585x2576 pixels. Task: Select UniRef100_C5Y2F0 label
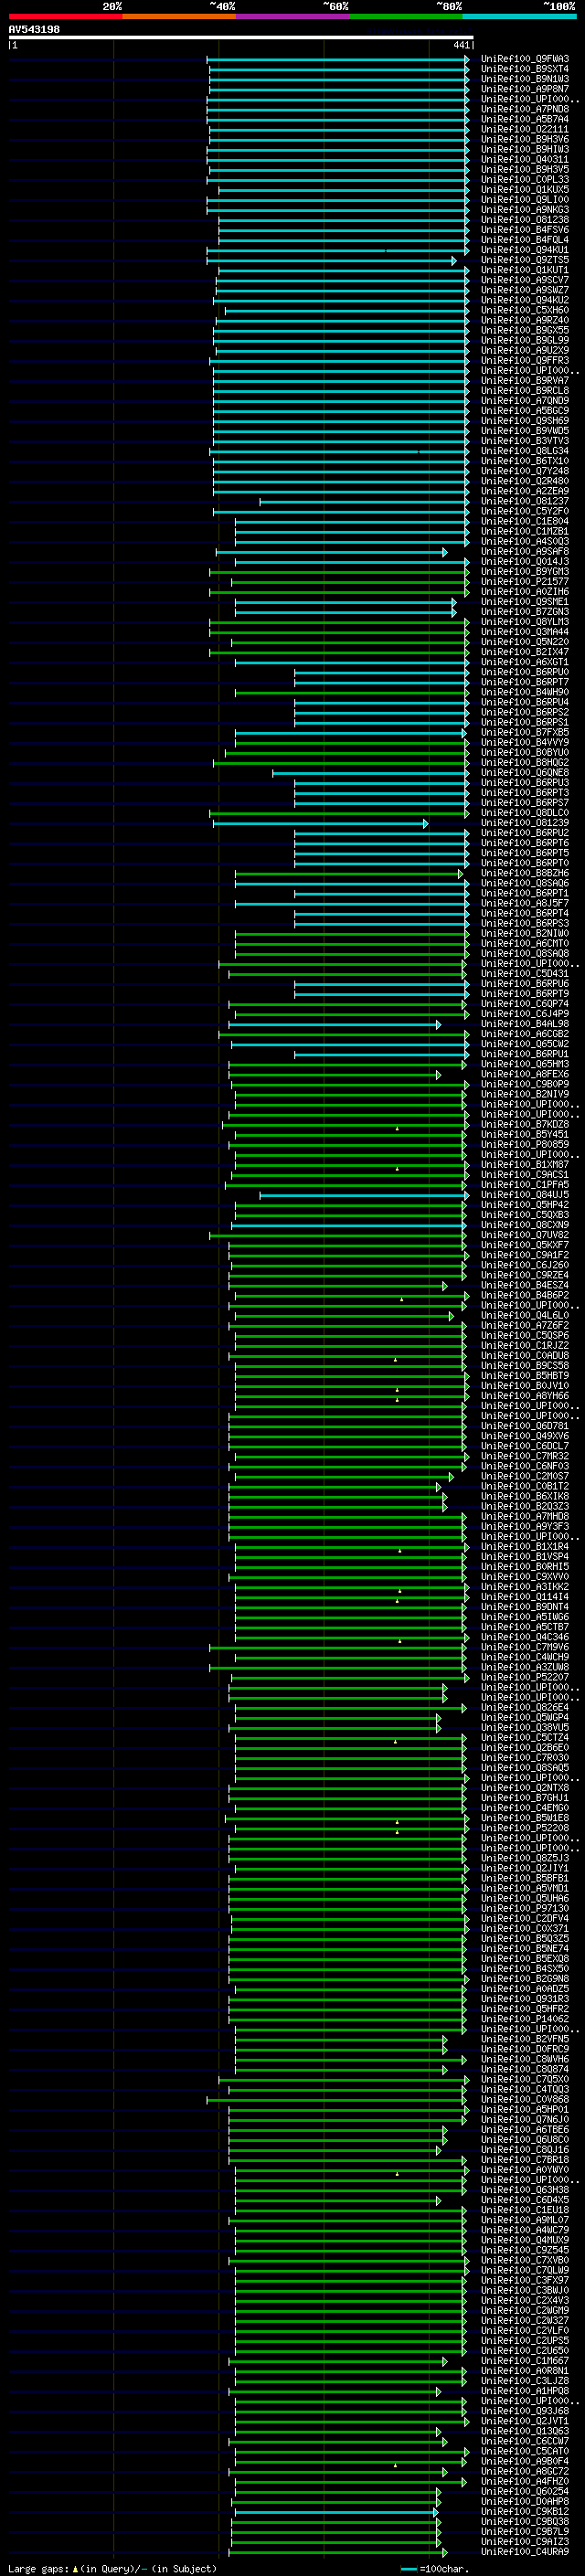coord(525,511)
